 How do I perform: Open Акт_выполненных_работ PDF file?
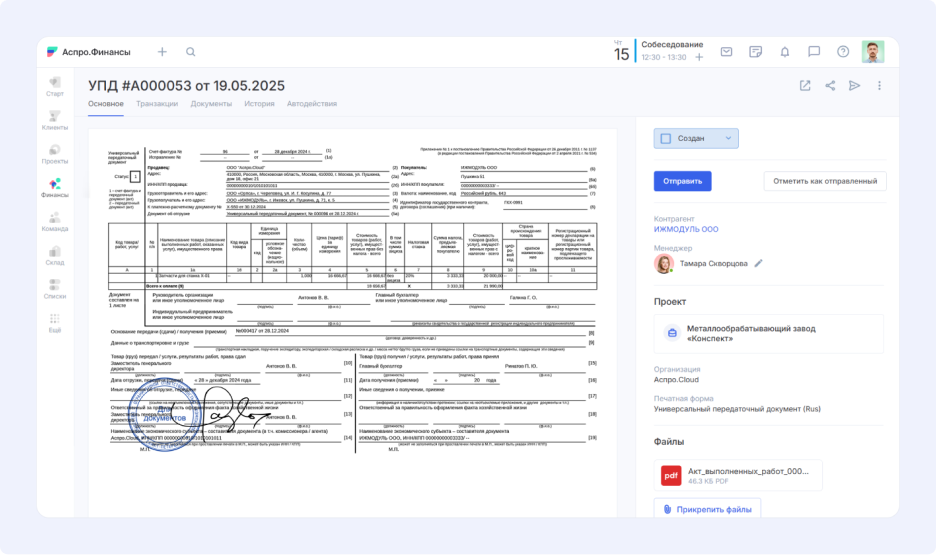pos(738,475)
